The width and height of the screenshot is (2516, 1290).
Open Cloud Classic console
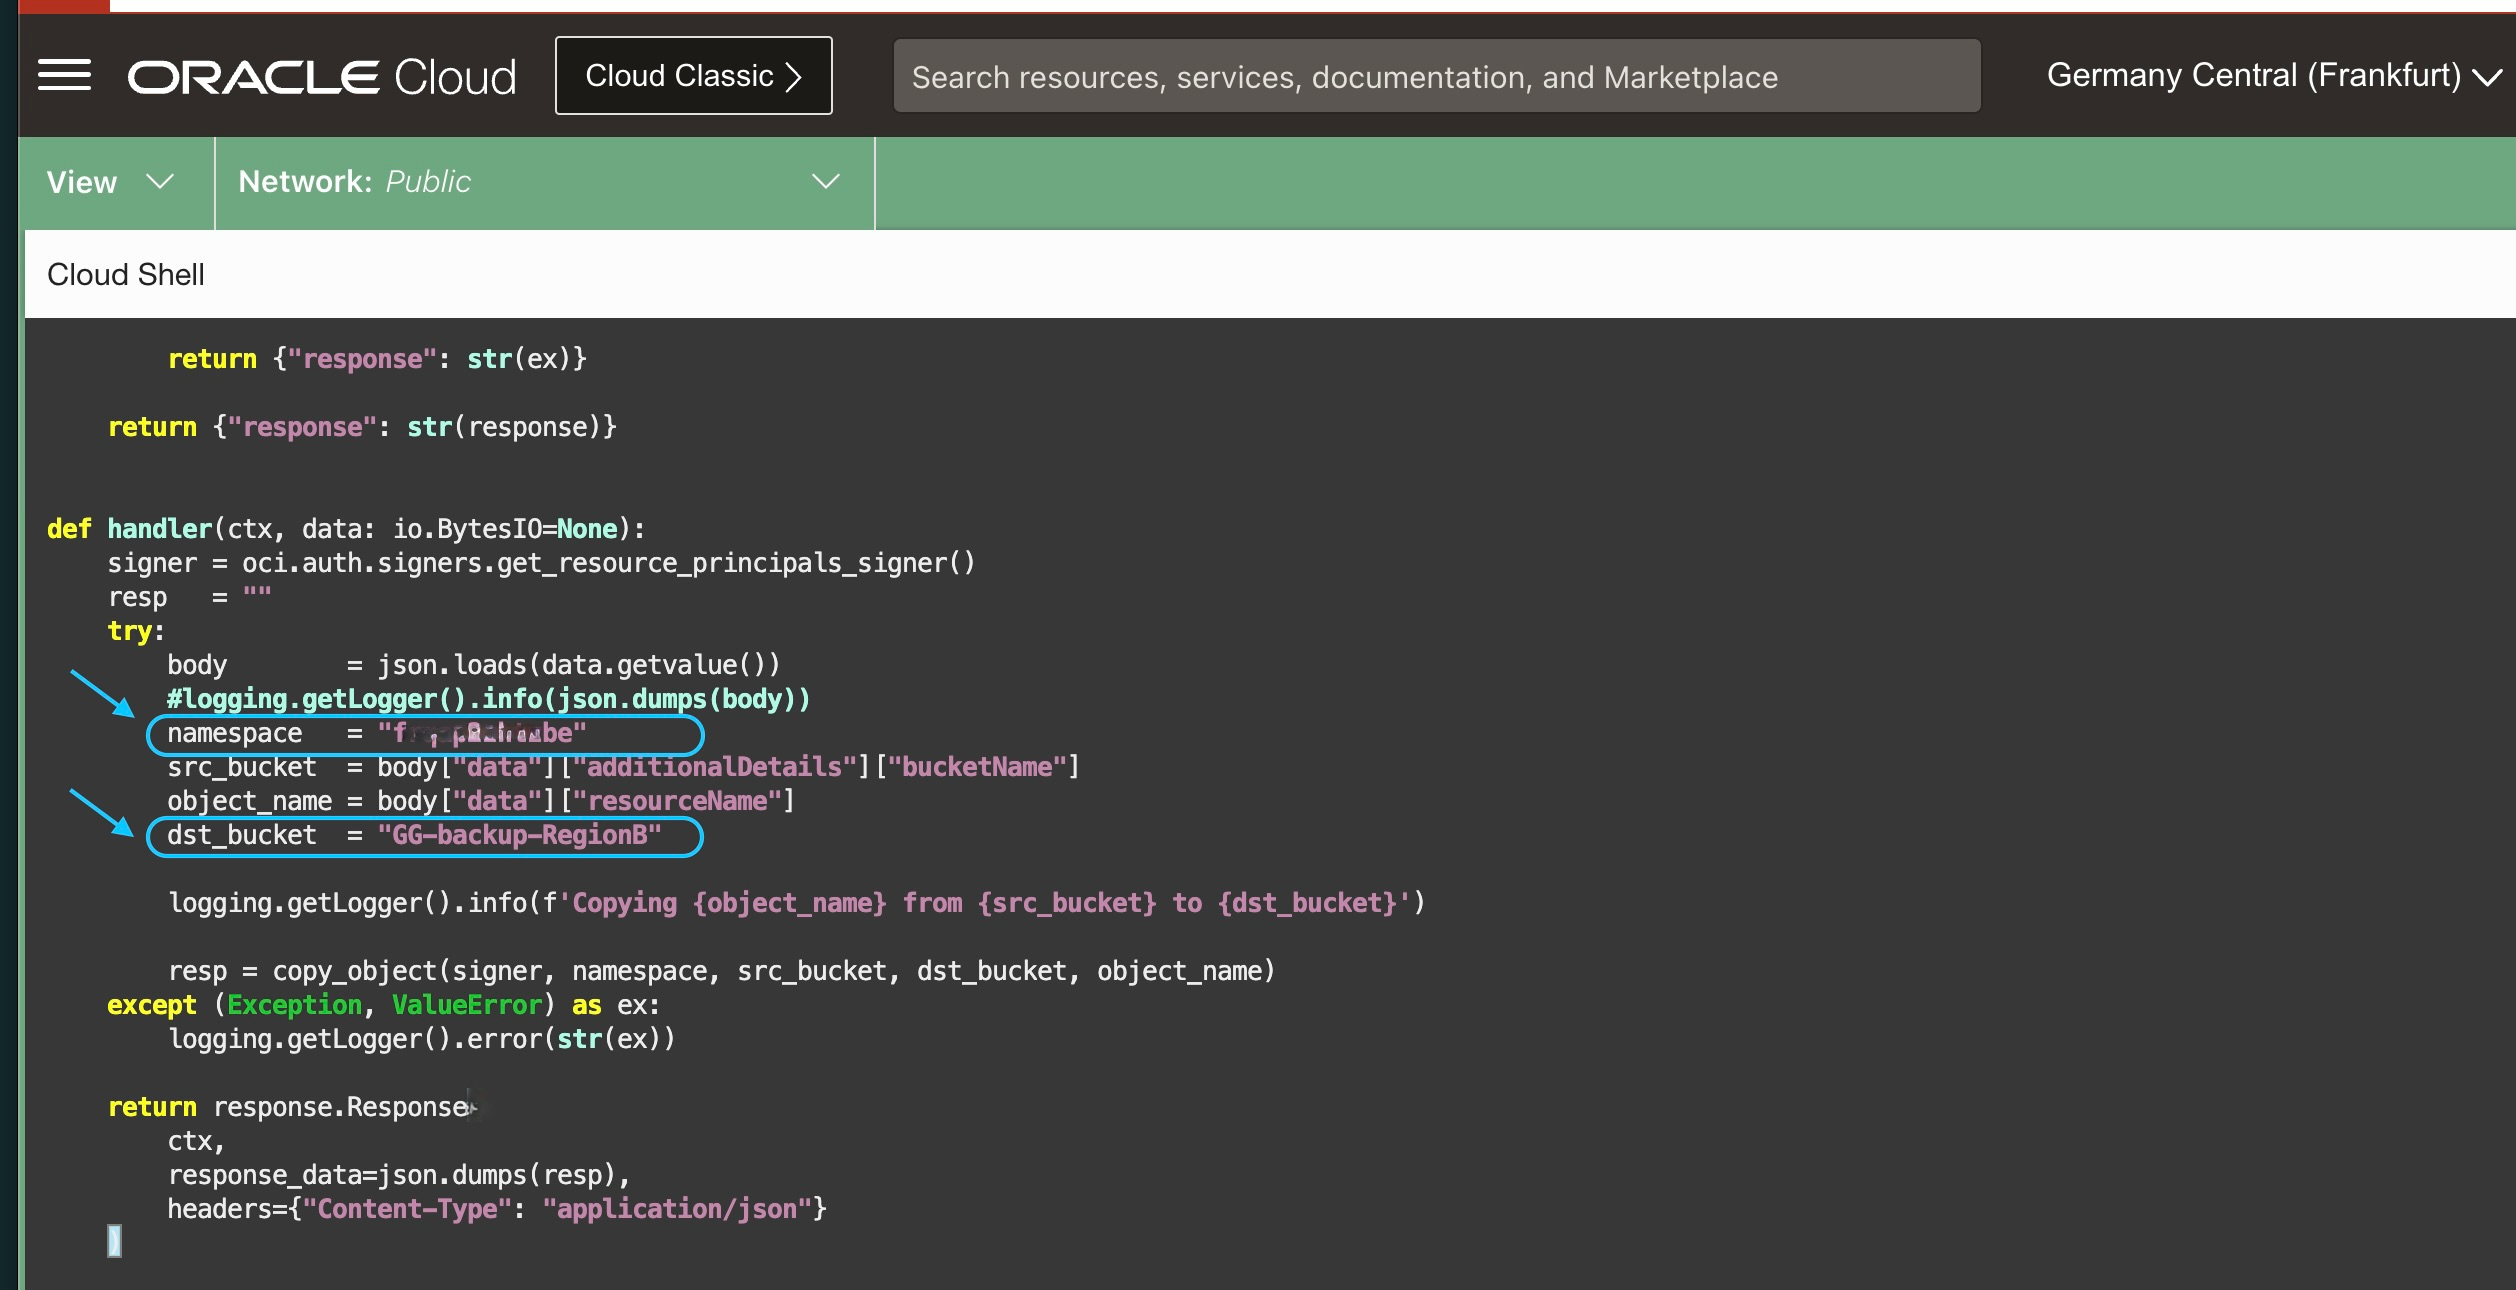point(693,76)
